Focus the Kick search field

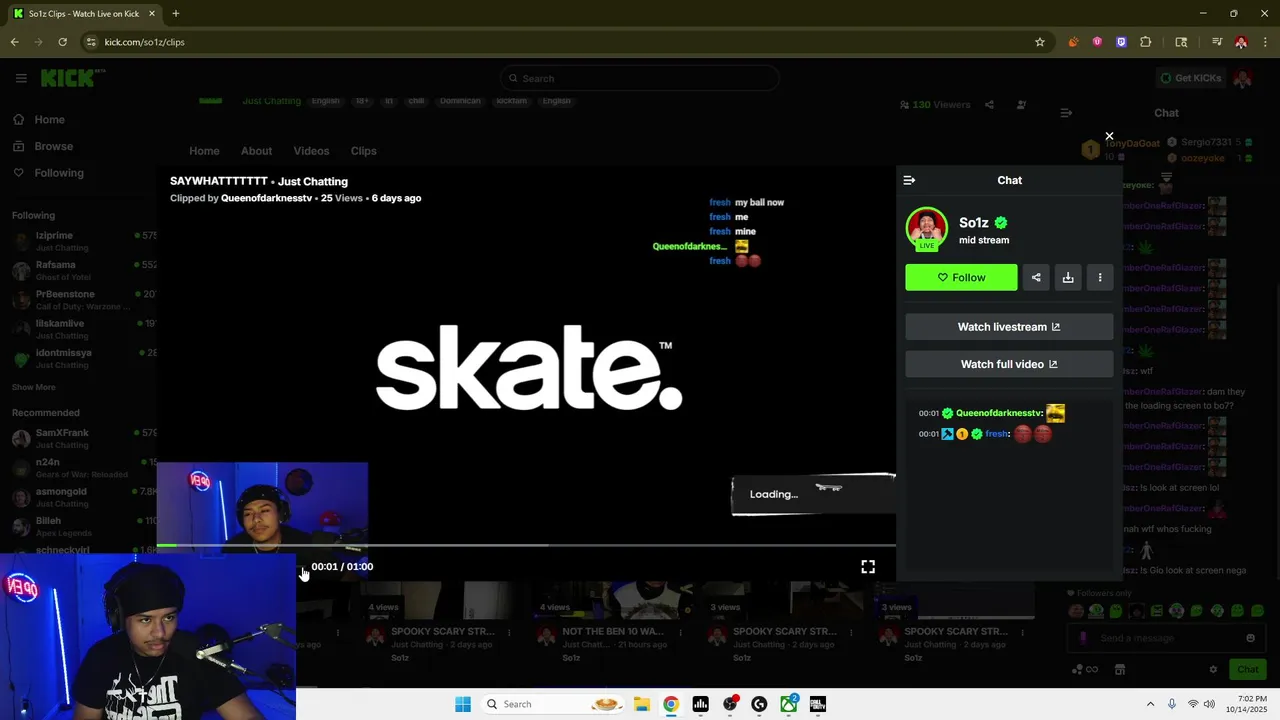pyautogui.click(x=640, y=78)
